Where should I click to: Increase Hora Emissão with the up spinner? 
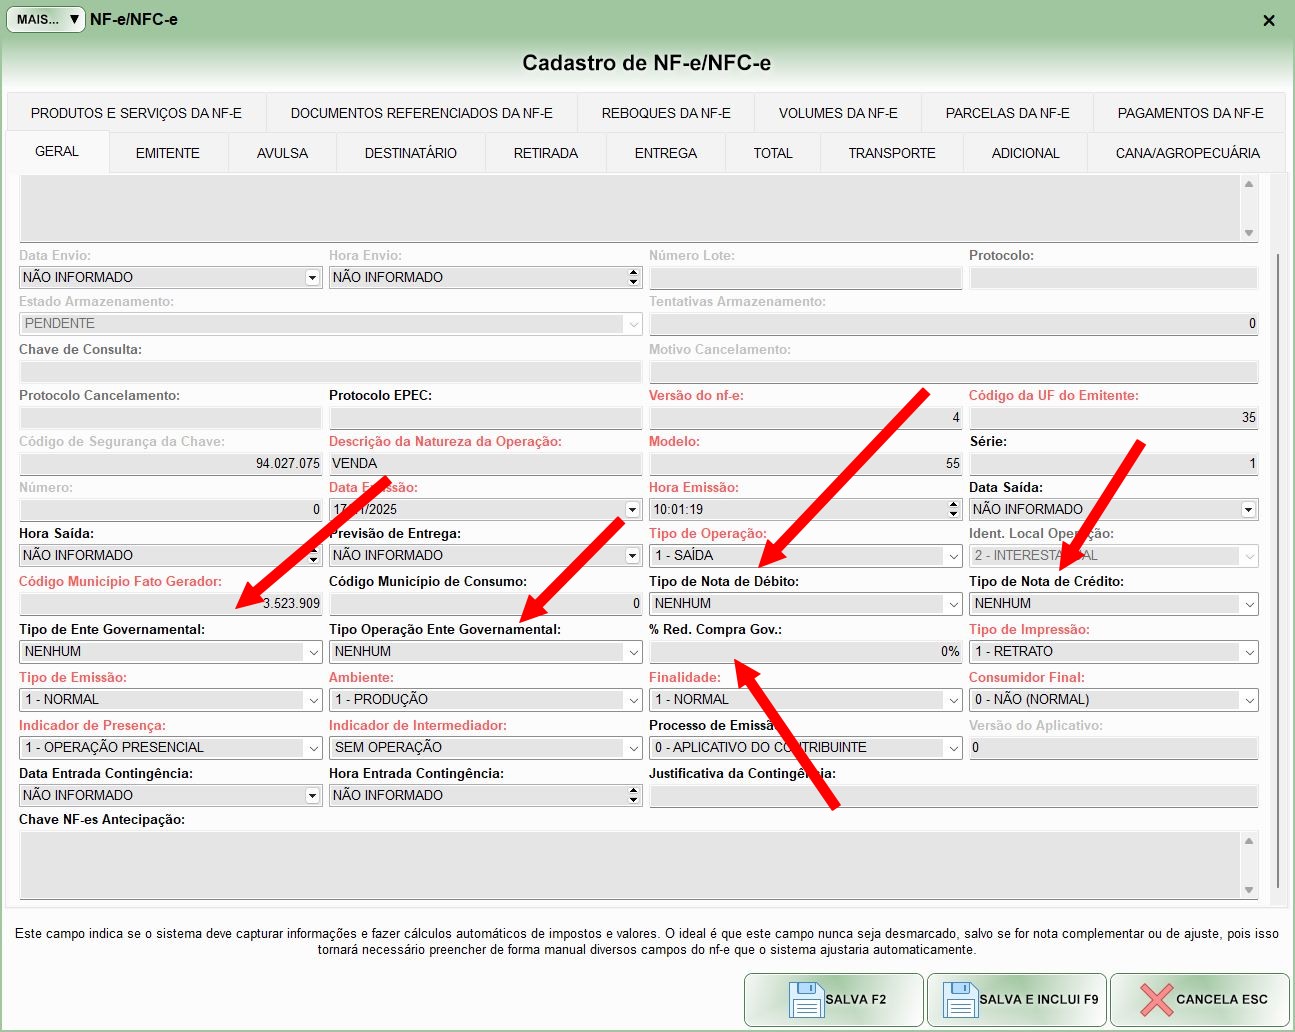pos(954,504)
